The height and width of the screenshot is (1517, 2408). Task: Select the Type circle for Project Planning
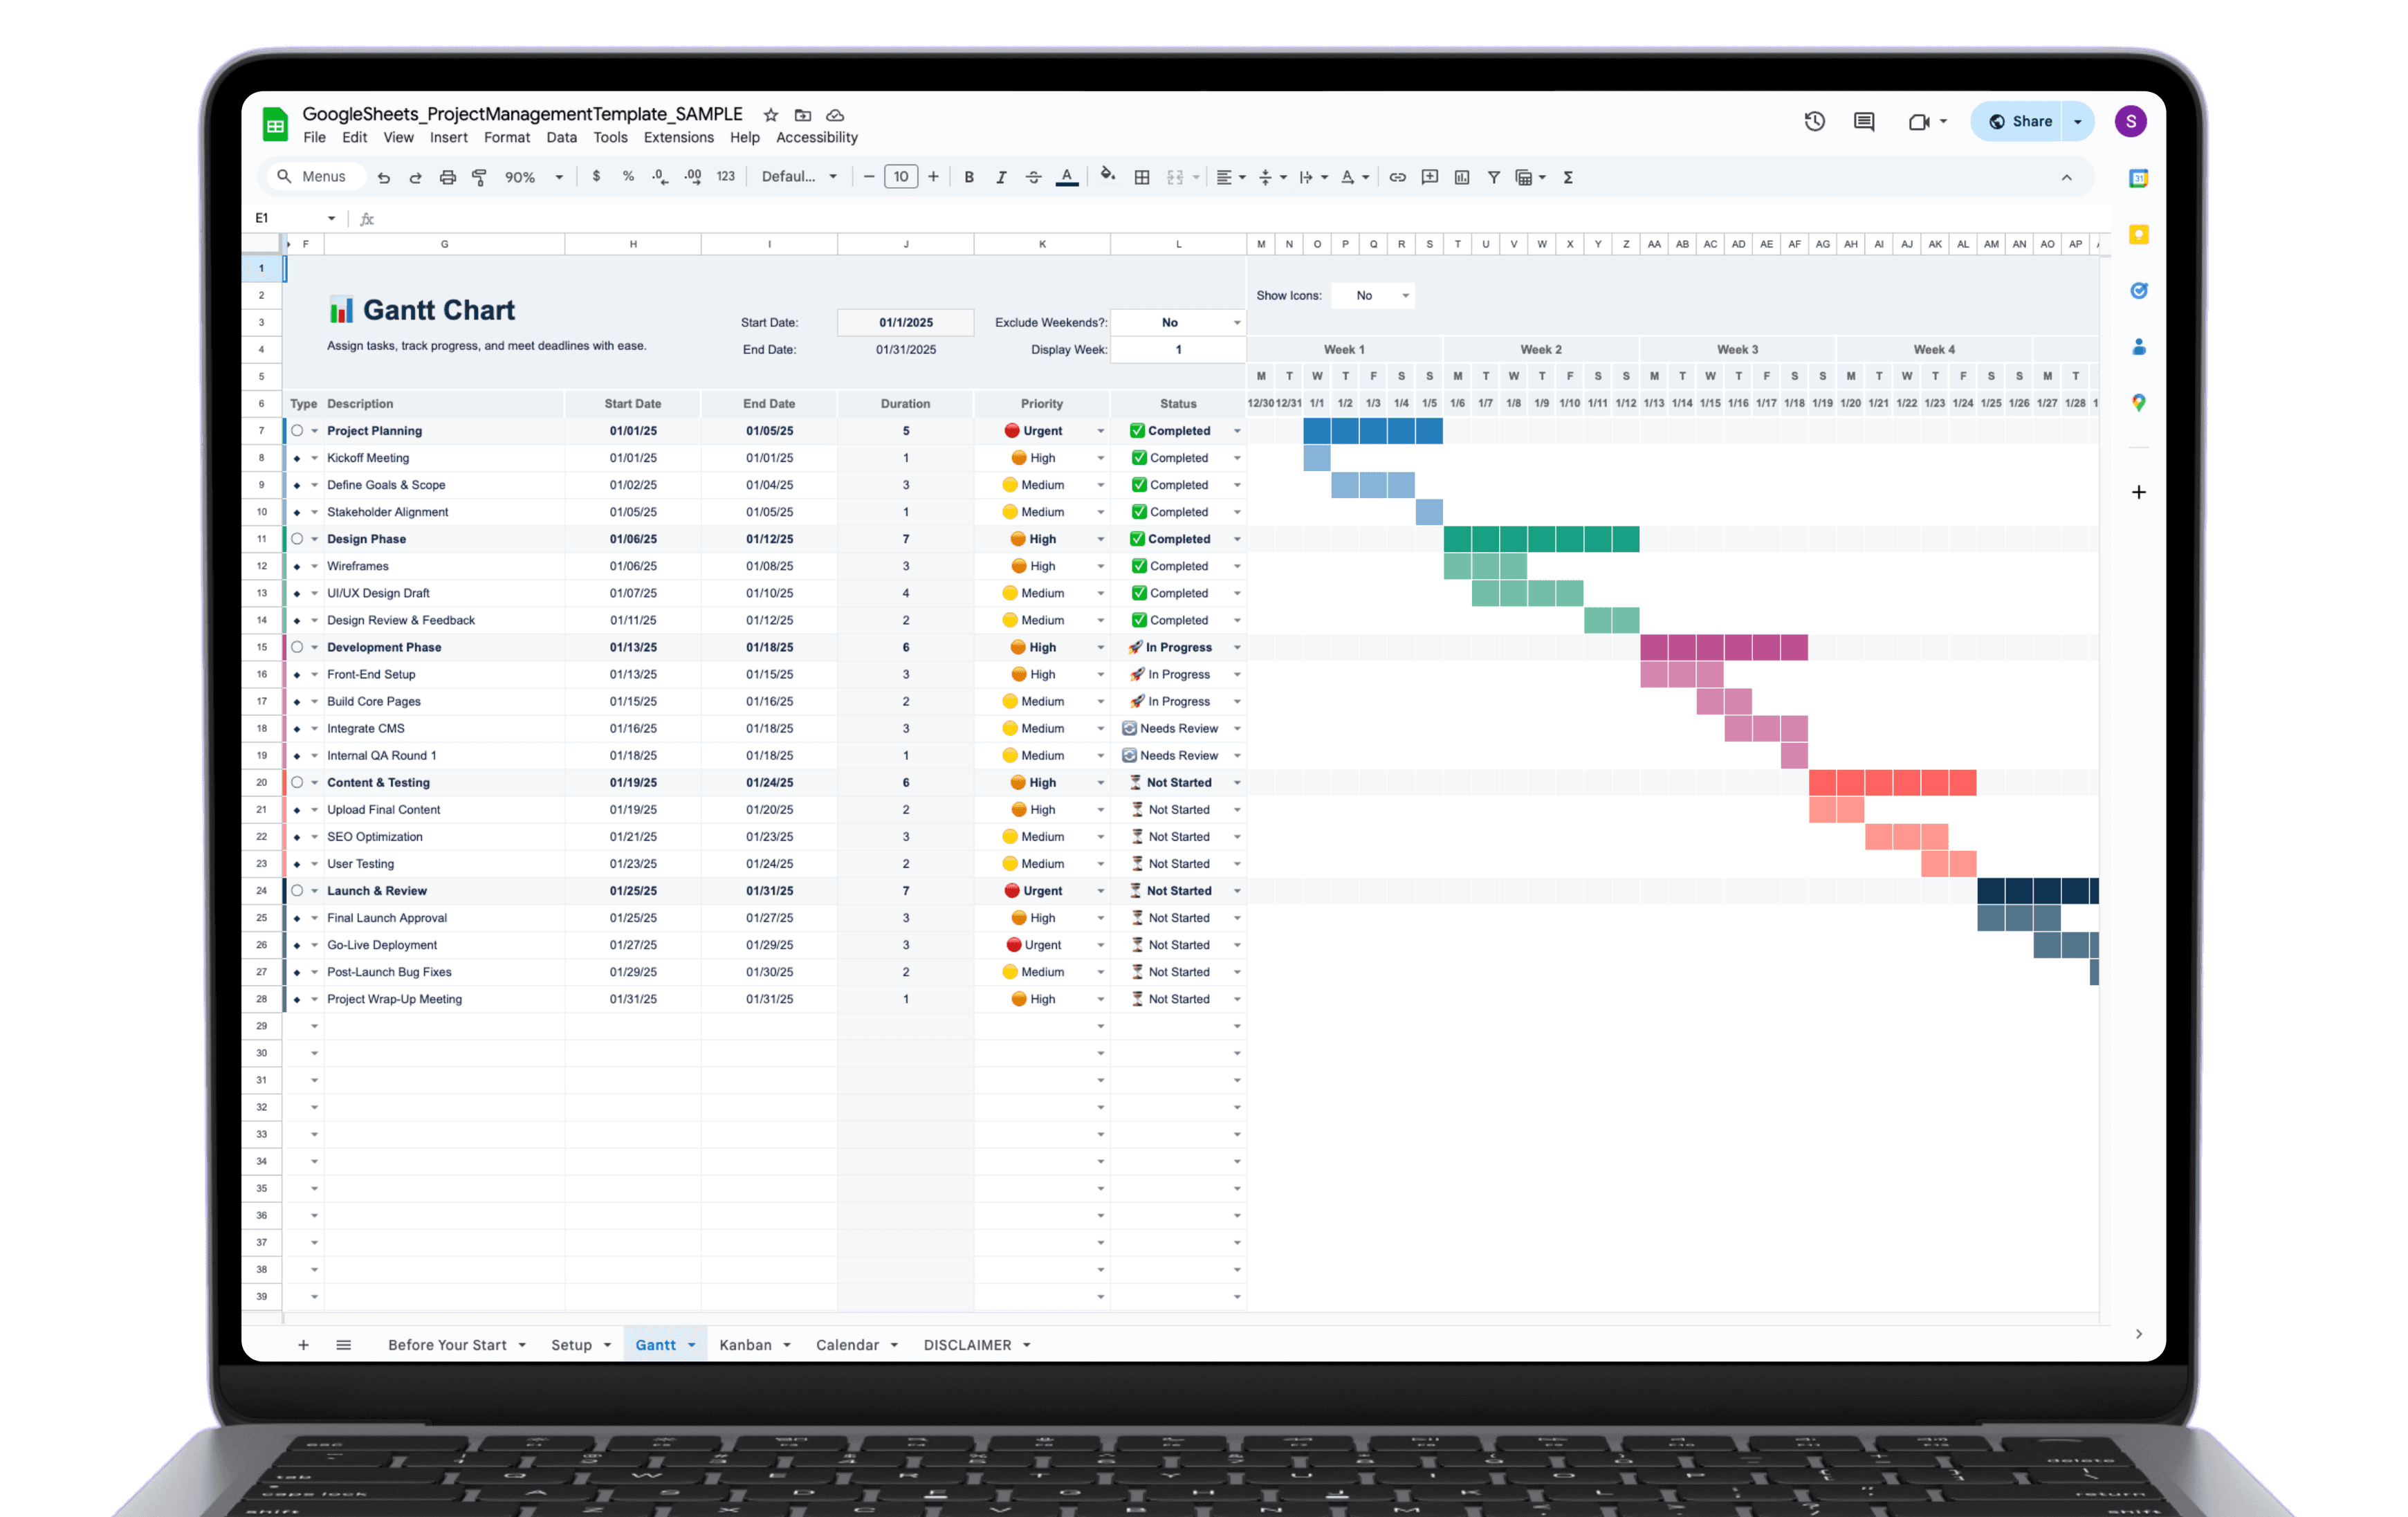click(296, 430)
